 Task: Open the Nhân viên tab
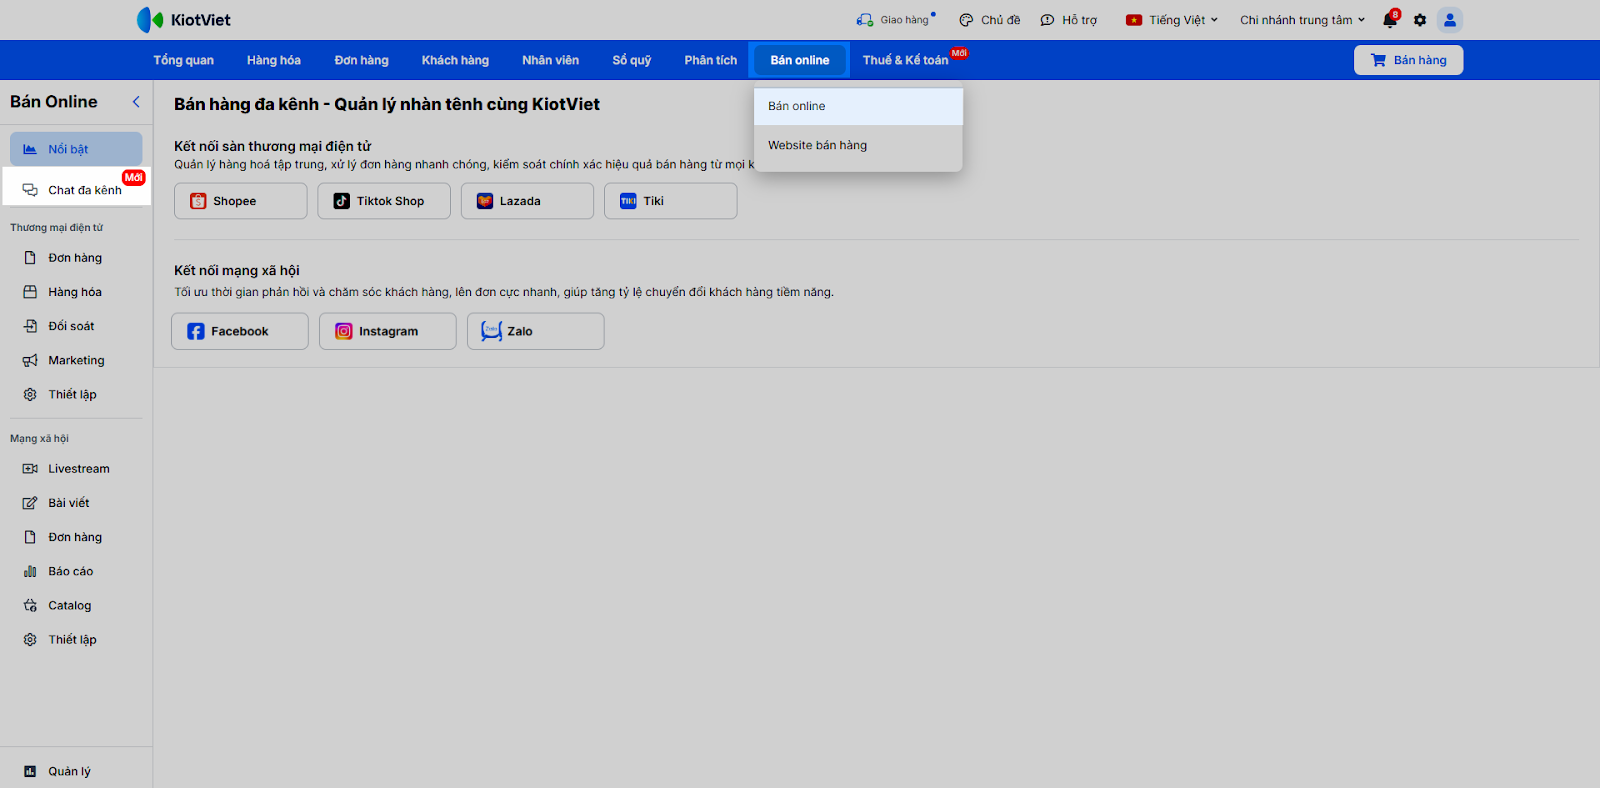tap(550, 60)
